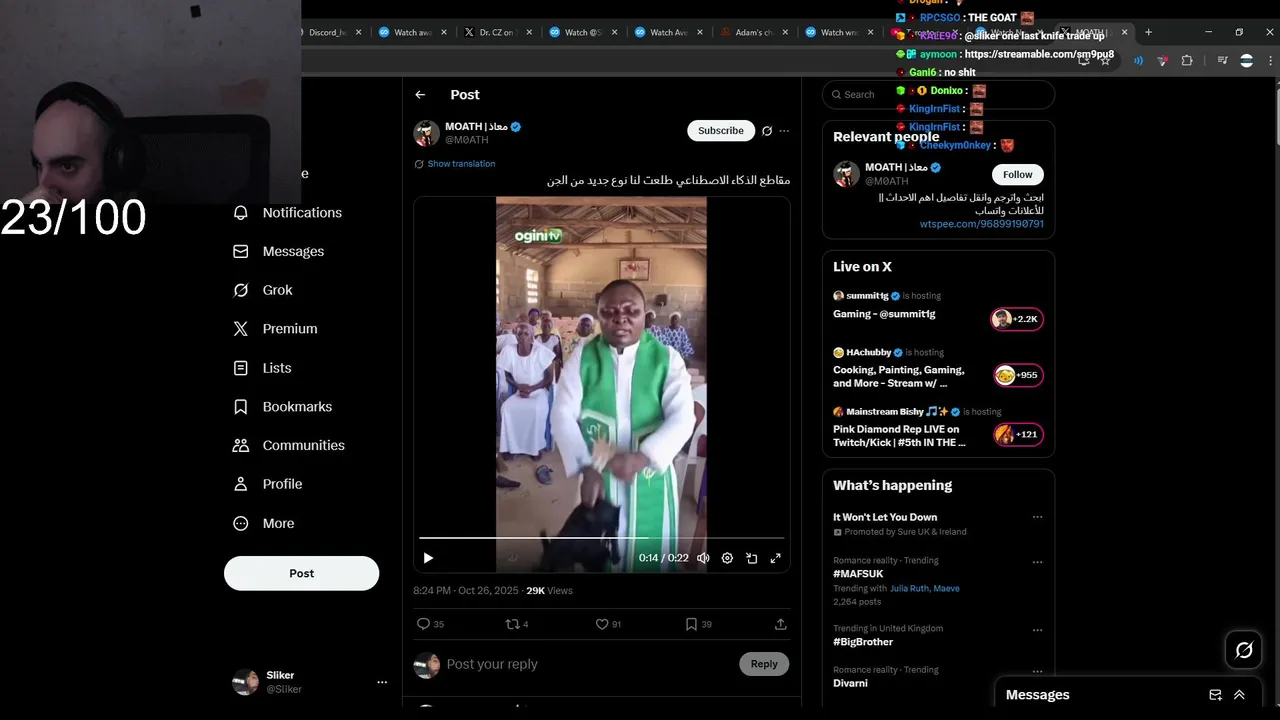Bookmark the post with 39 bookmarks
The height and width of the screenshot is (720, 1280).
tap(698, 624)
